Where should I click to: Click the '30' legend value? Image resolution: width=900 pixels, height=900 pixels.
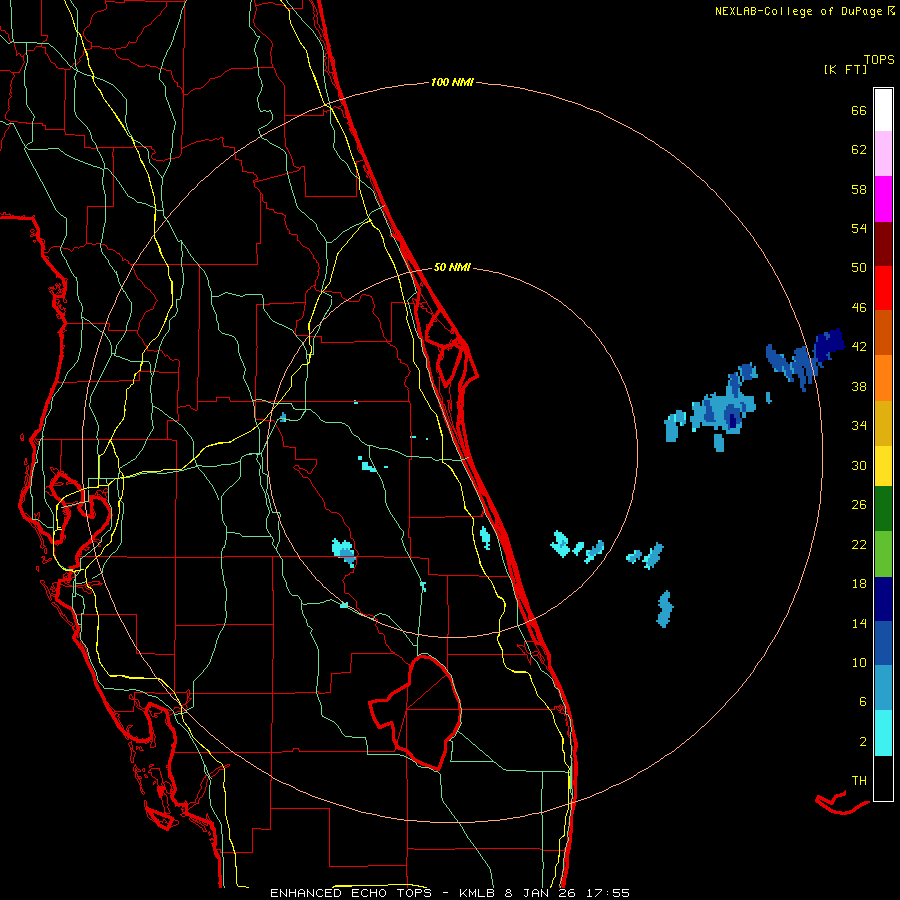click(x=859, y=465)
